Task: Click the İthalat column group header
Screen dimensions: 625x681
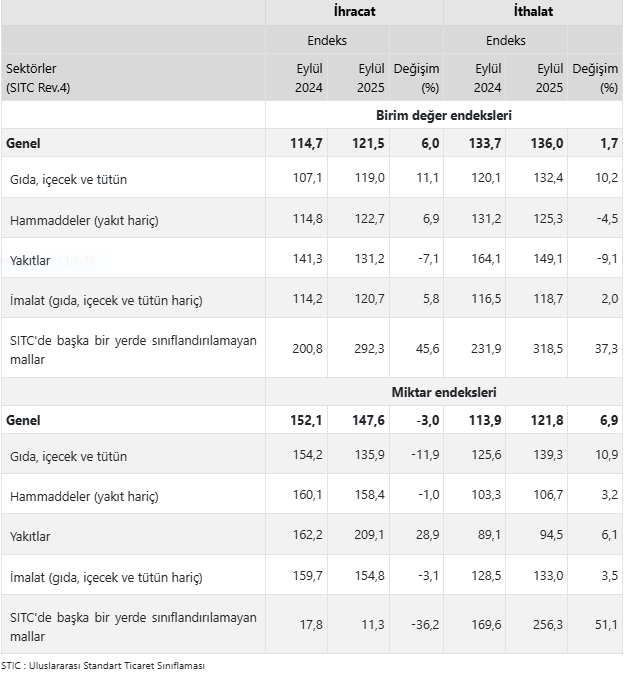Action: pyautogui.click(x=533, y=12)
